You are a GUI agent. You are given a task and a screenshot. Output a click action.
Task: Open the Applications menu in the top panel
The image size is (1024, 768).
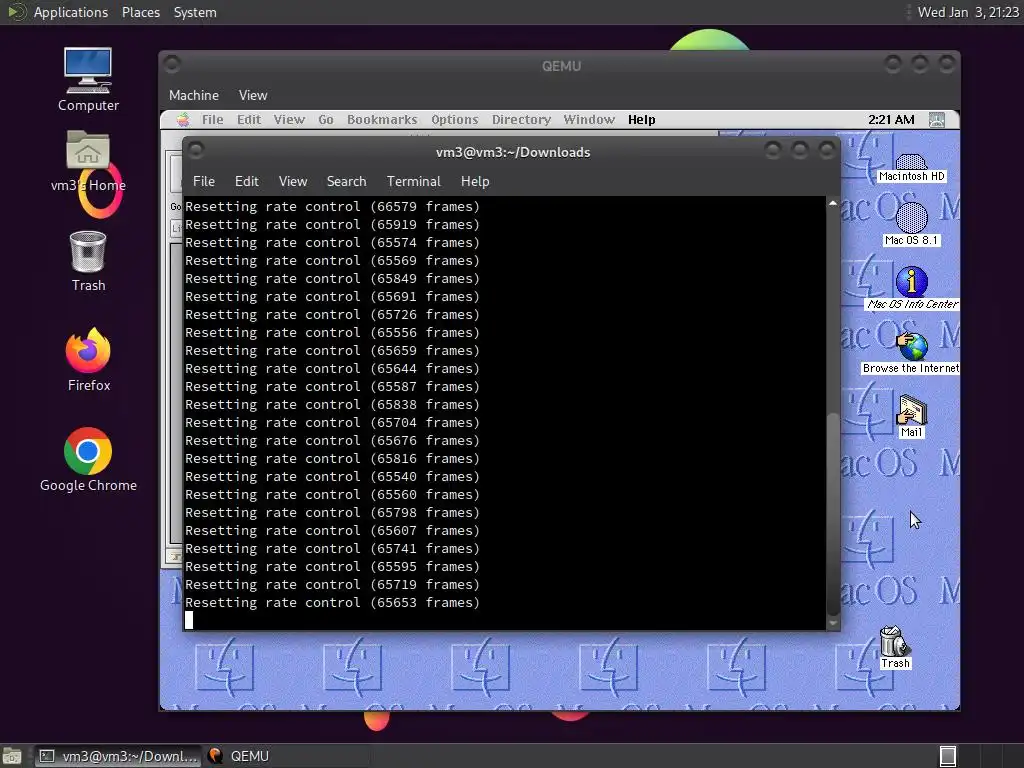click(71, 12)
